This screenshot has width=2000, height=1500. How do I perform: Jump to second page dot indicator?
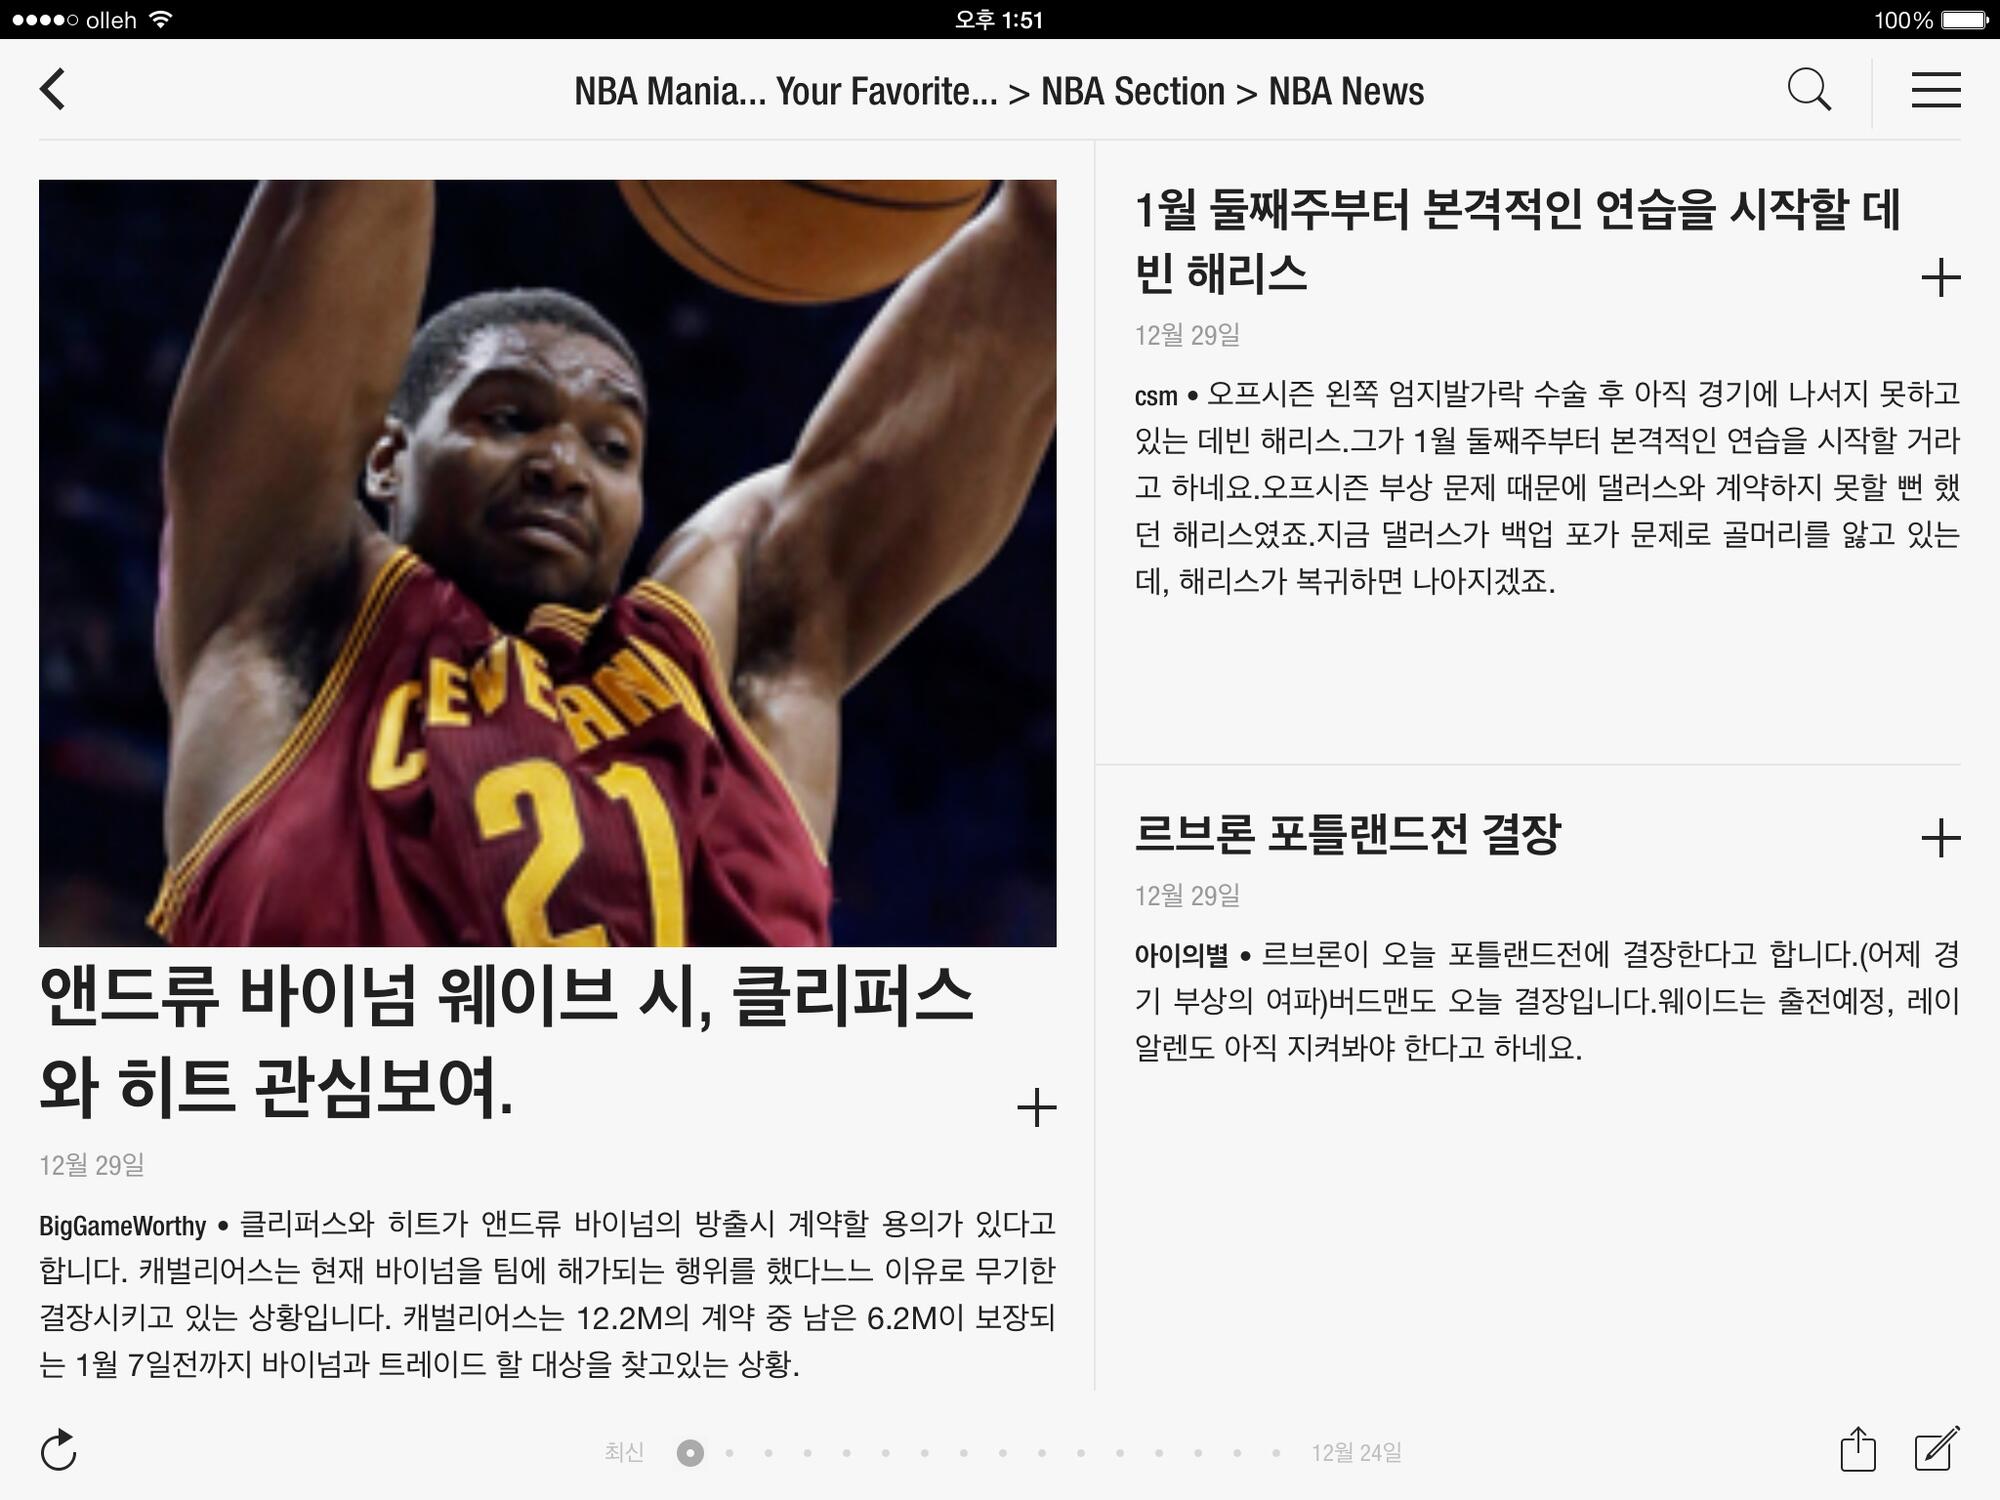730,1453
